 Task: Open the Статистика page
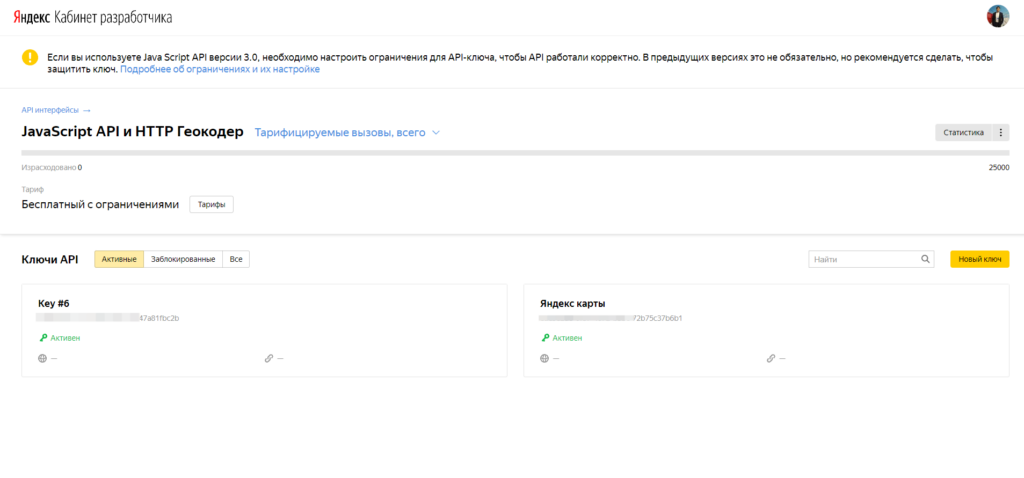[x=963, y=132]
